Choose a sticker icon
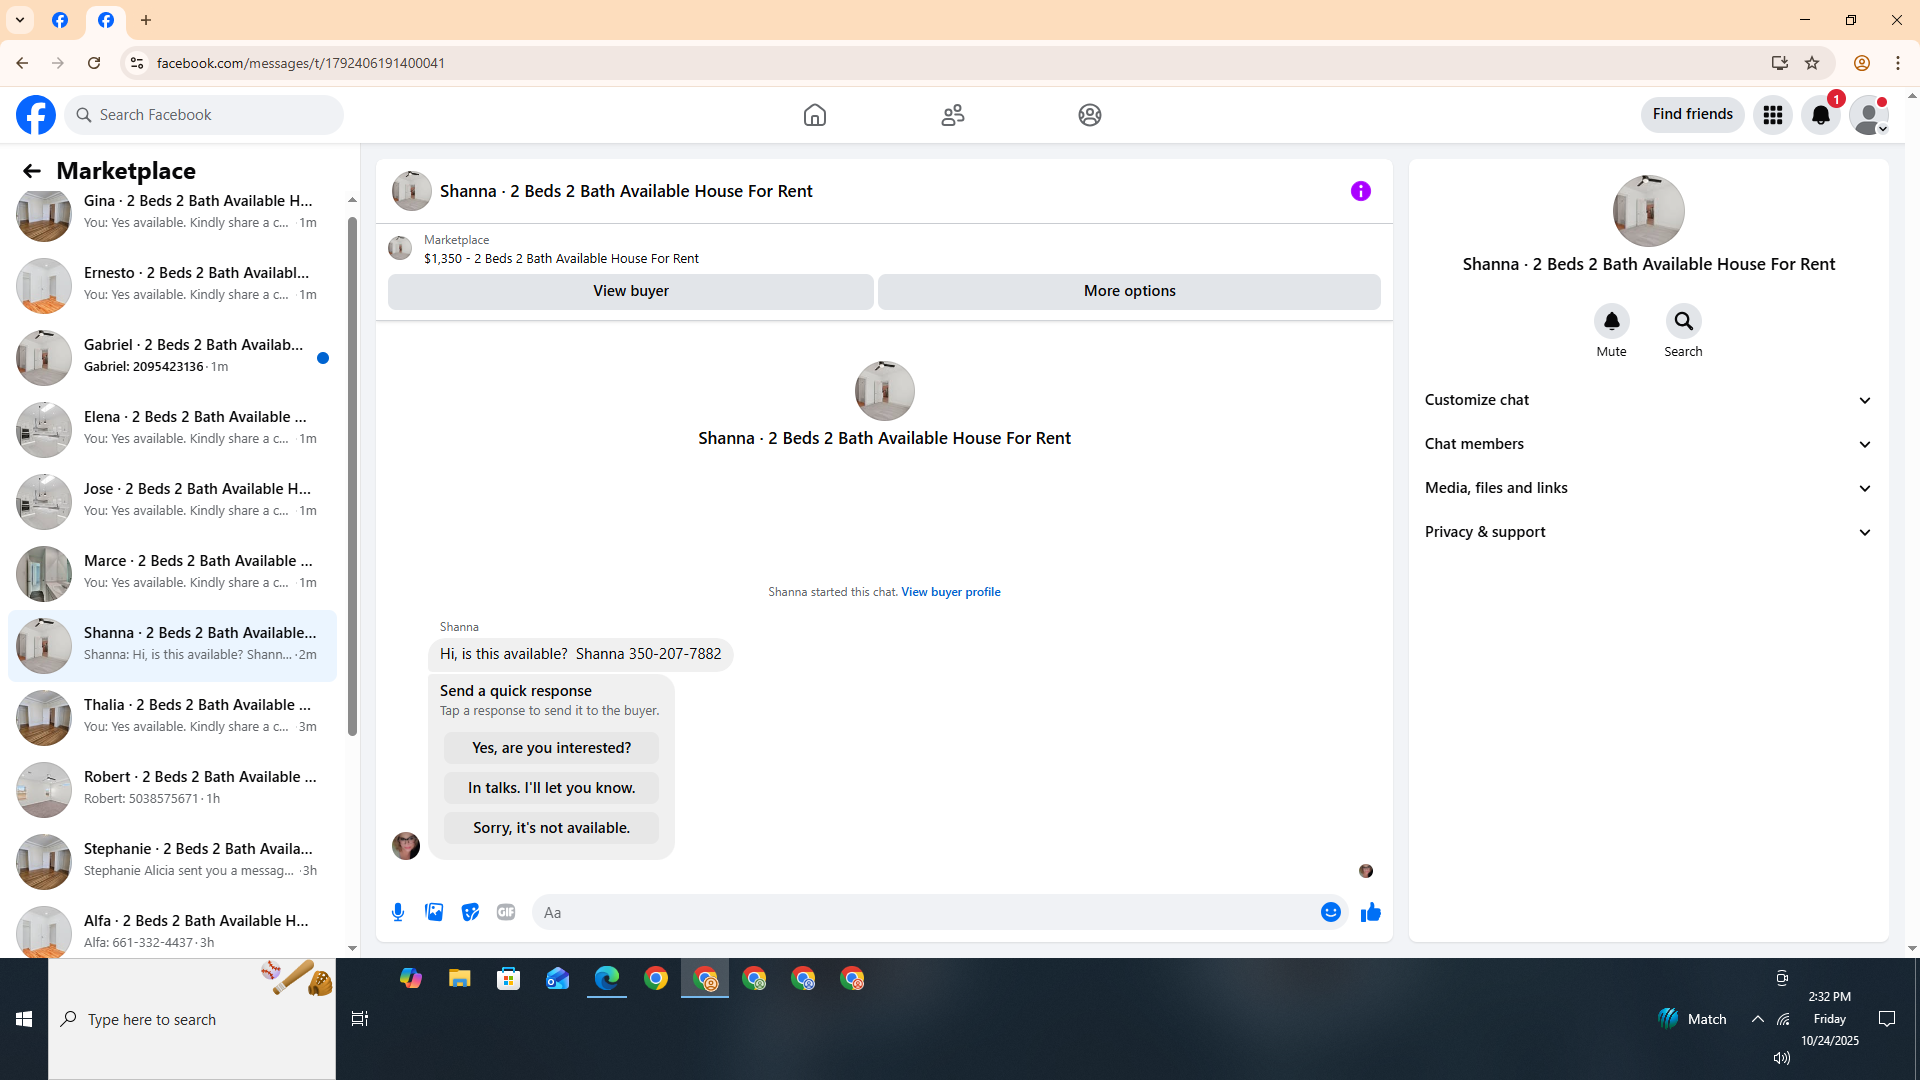 tap(470, 912)
